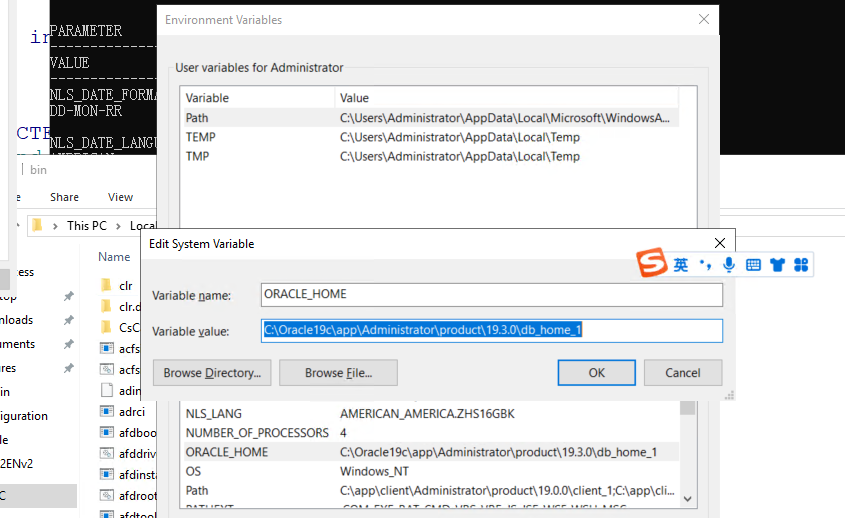Click Browse File button
This screenshot has height=518, width=845.
coord(338,373)
